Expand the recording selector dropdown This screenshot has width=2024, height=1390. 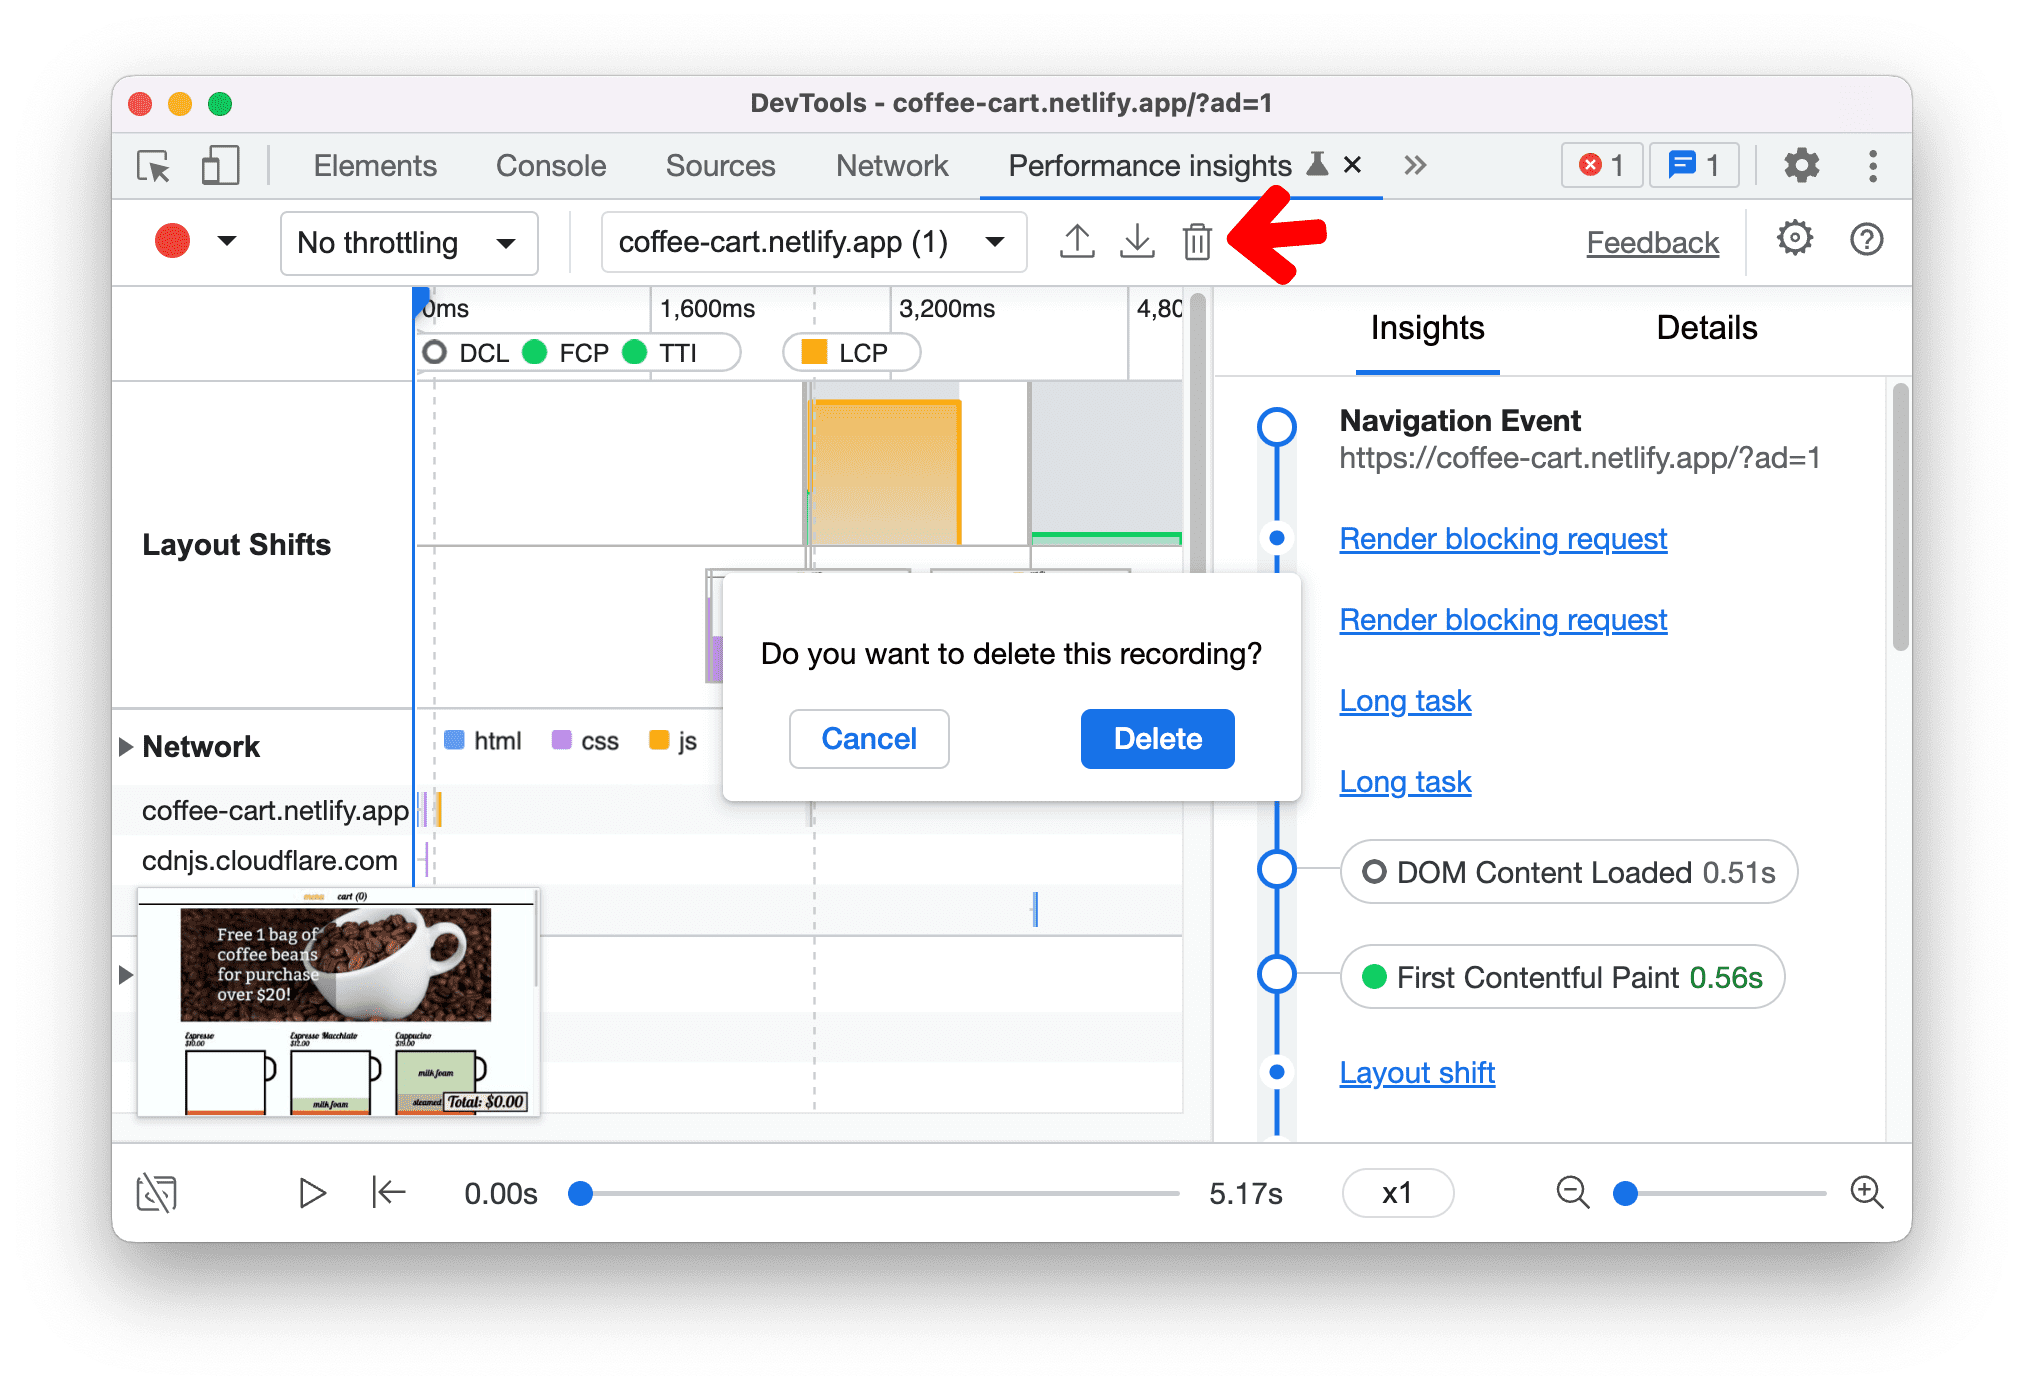click(997, 243)
